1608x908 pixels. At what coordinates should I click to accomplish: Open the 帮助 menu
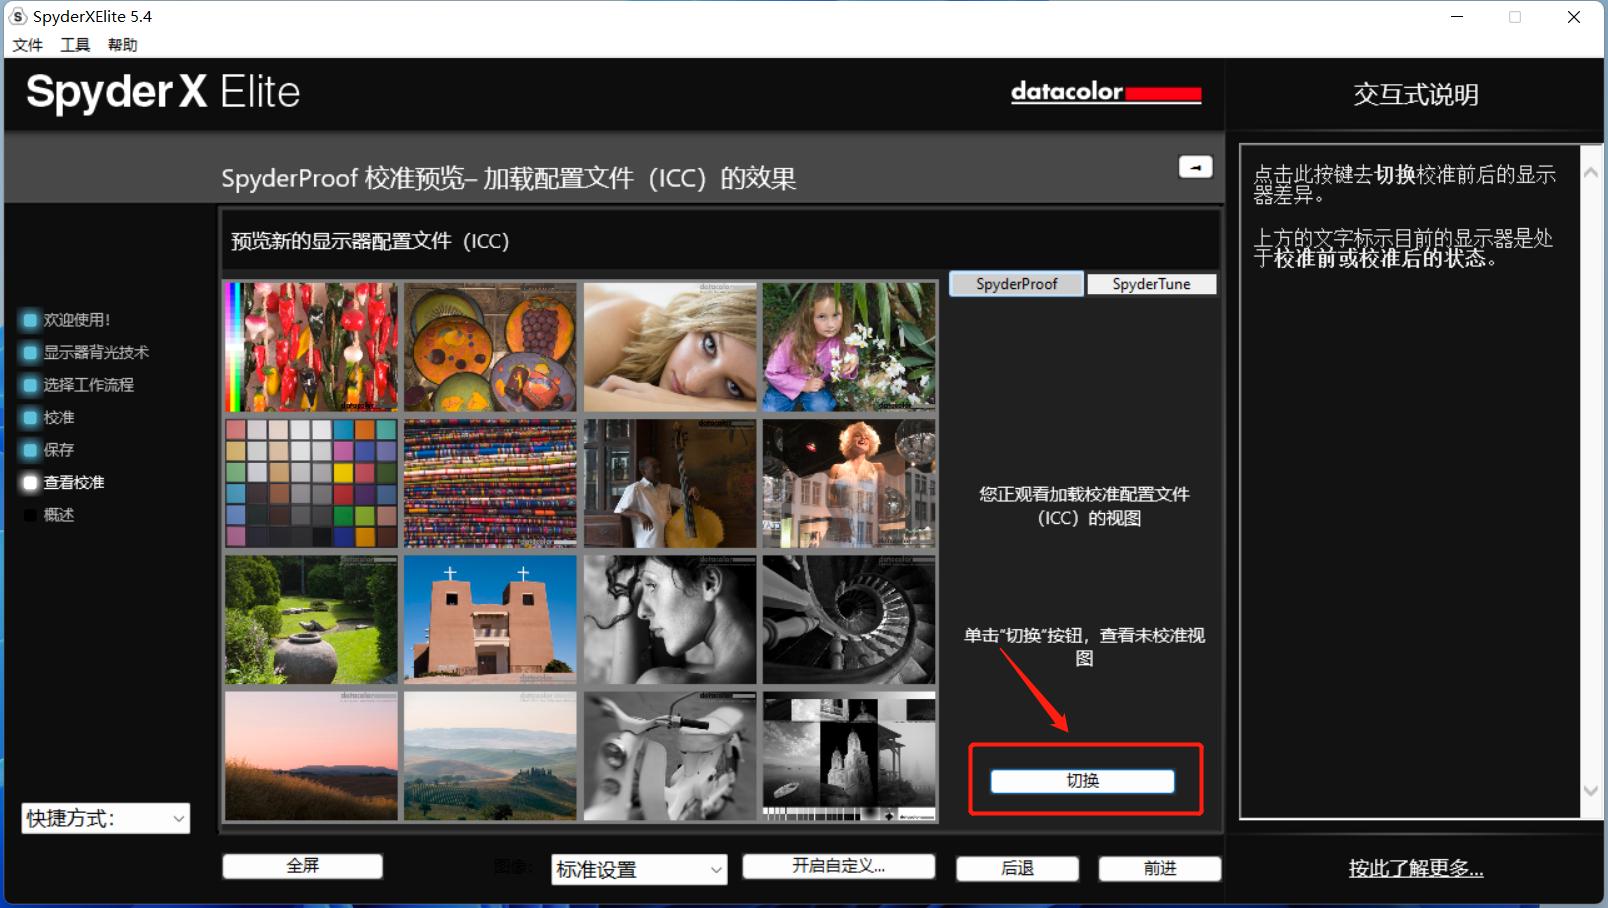122,44
